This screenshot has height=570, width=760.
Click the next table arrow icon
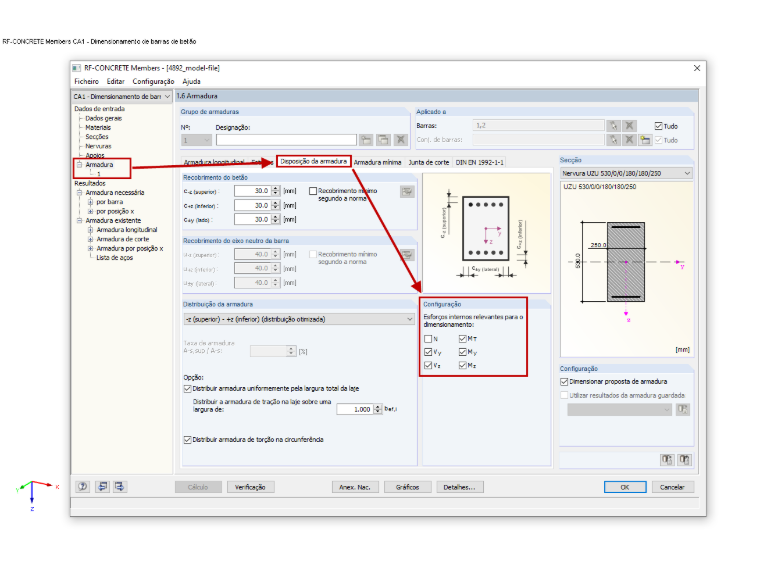point(120,487)
